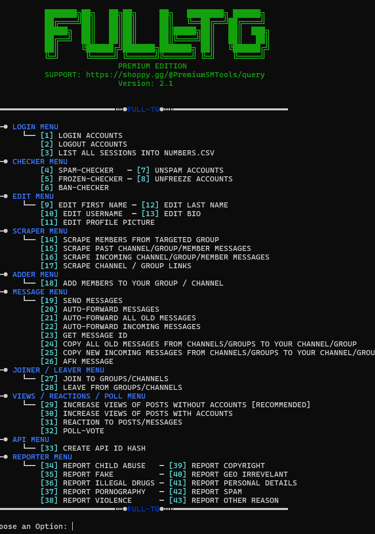The image size is (375, 534).
Task: Select option [19] SEND MESSAGES
Action: pos(81,300)
